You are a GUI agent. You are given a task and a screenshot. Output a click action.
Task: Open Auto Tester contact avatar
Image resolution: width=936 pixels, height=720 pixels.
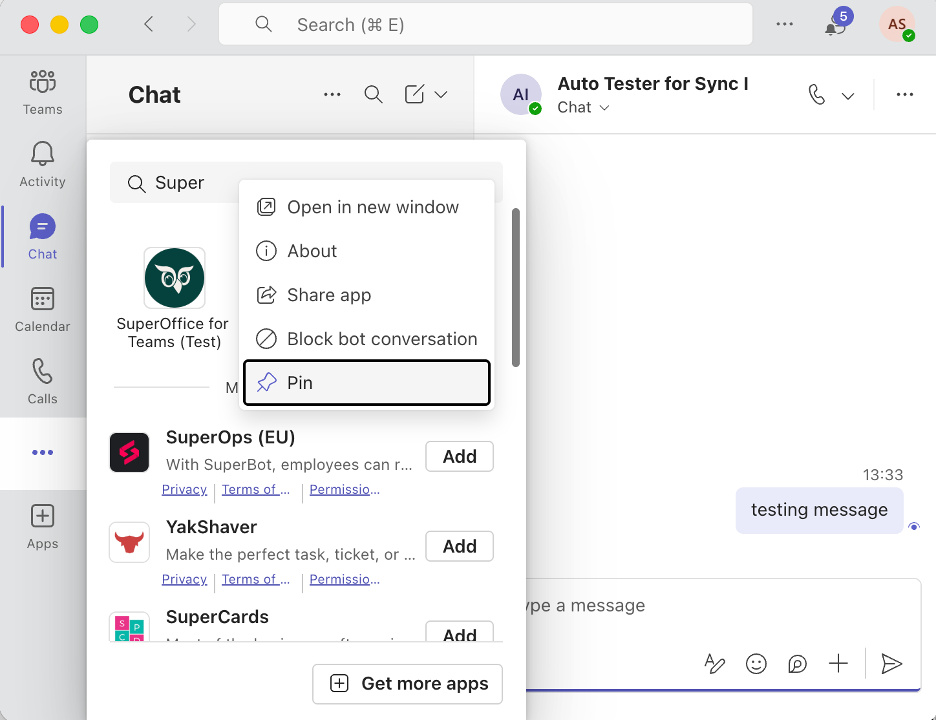coord(521,94)
